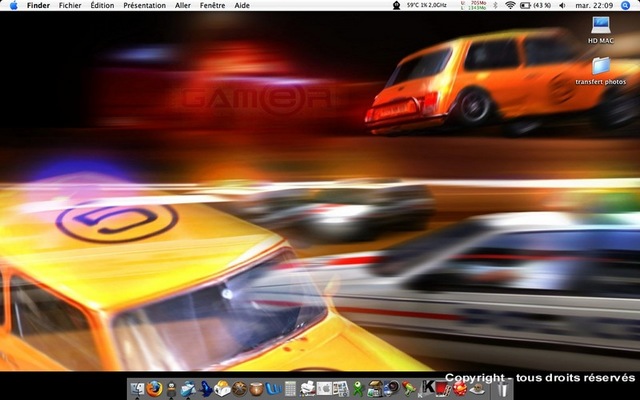Open Finder from the dock
This screenshot has height=400, width=640.
coord(137,389)
